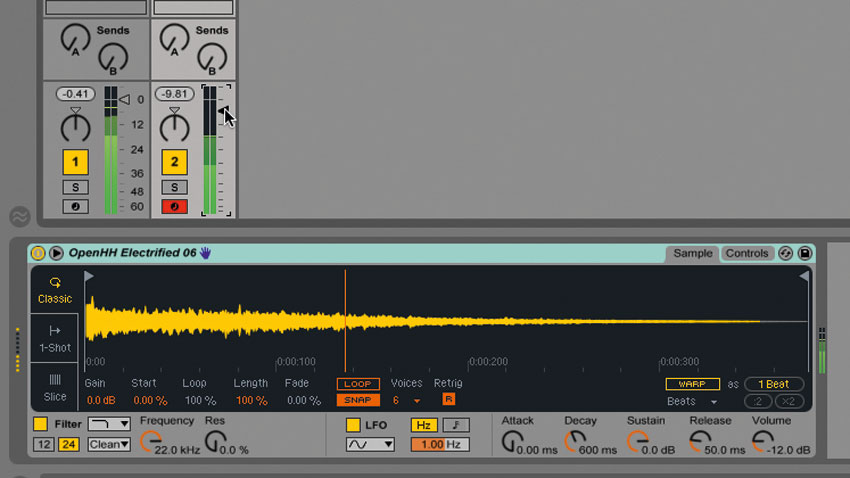The width and height of the screenshot is (850, 478).
Task: Toggle the SNAP button
Action: 358,400
